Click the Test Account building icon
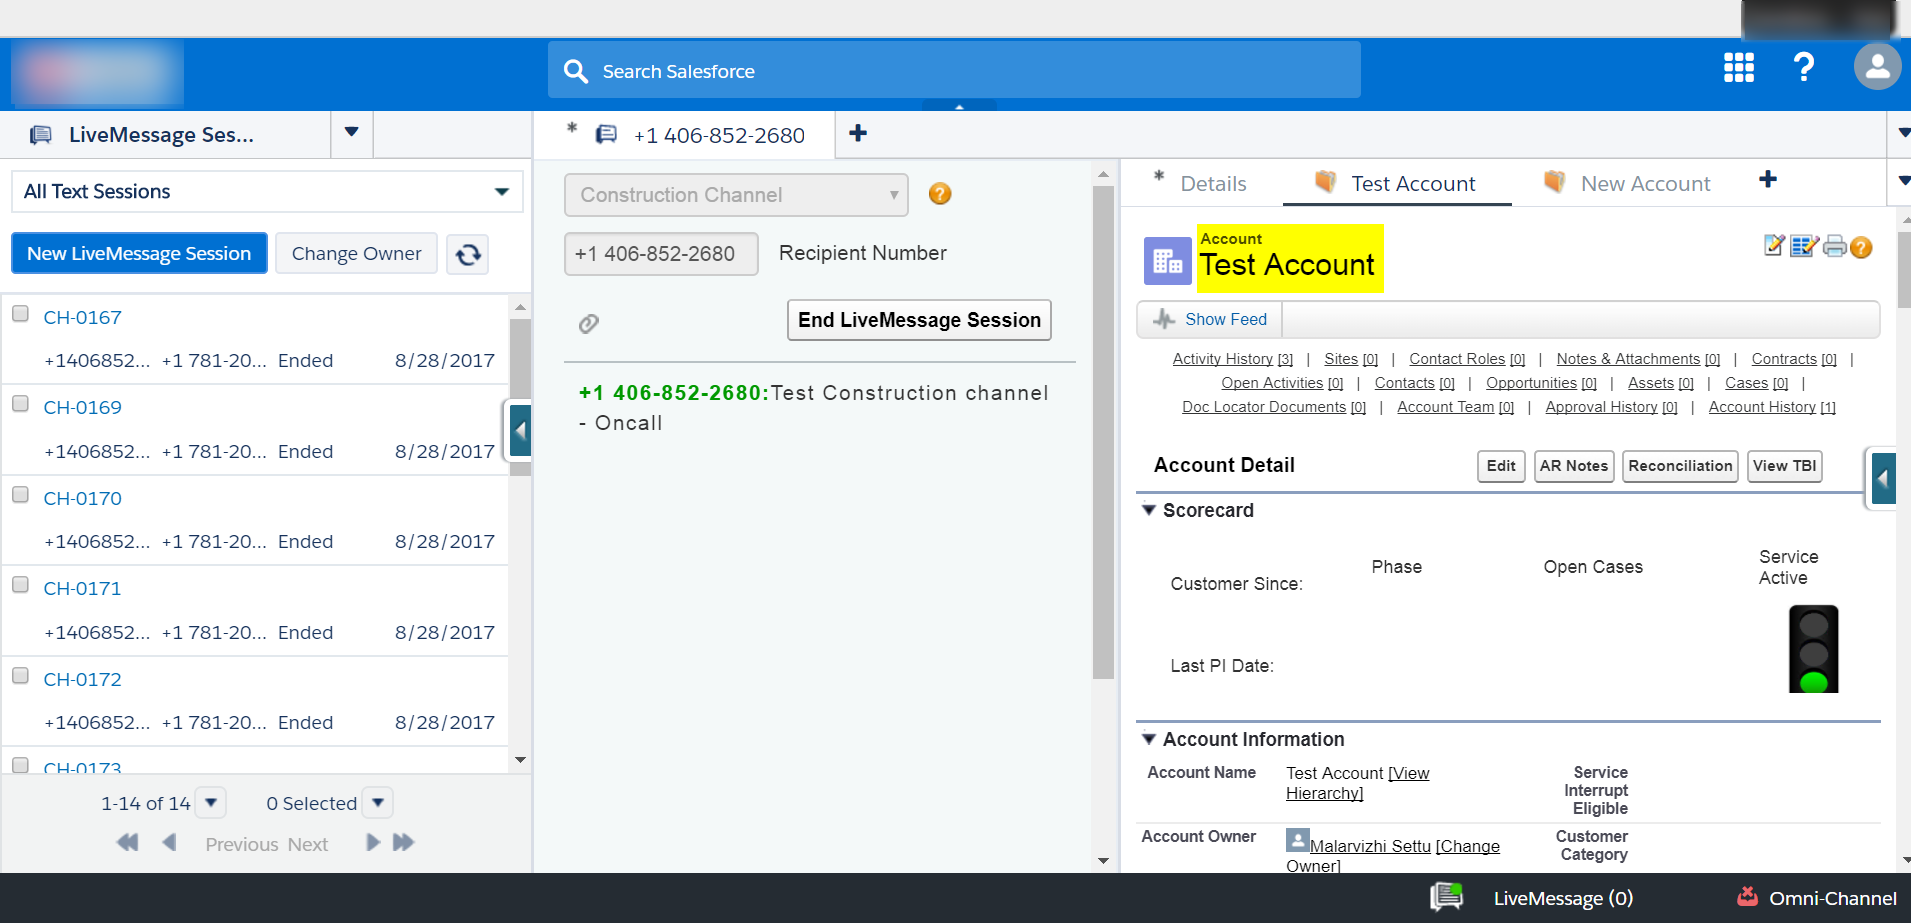The height and width of the screenshot is (923, 1911). [1168, 261]
